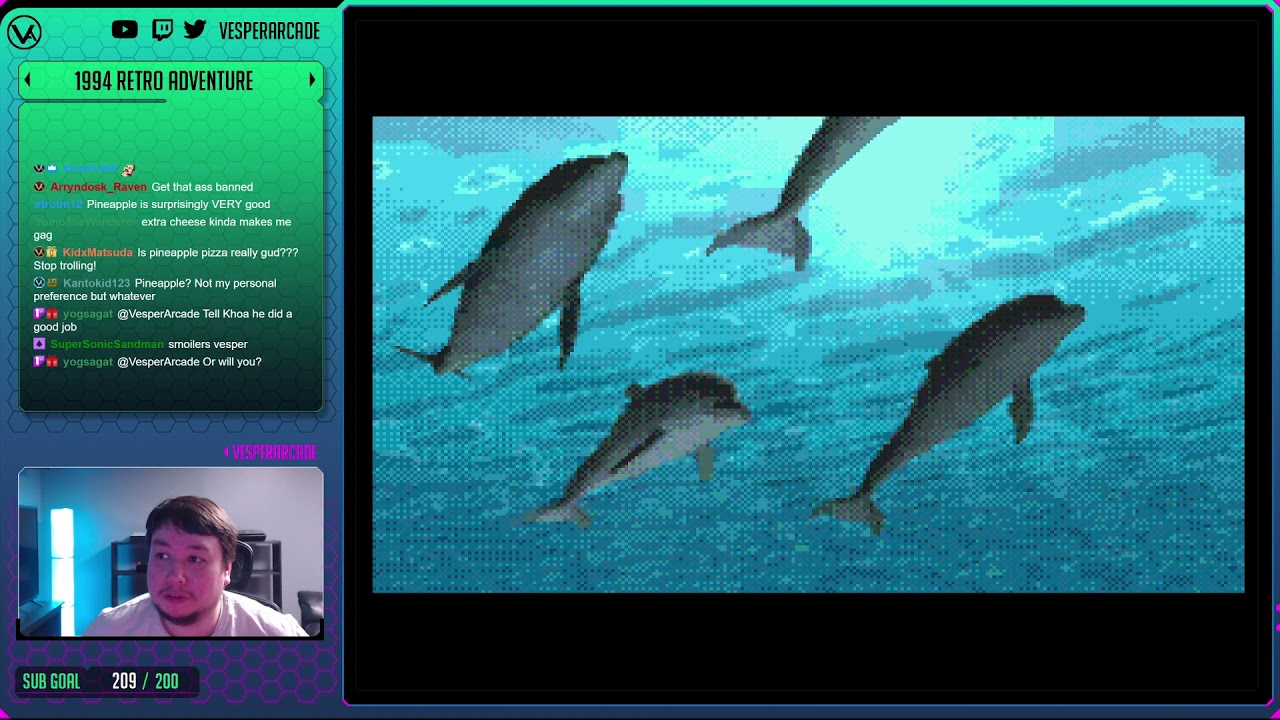
Task: Open the Twitch icon link
Action: tap(162, 30)
